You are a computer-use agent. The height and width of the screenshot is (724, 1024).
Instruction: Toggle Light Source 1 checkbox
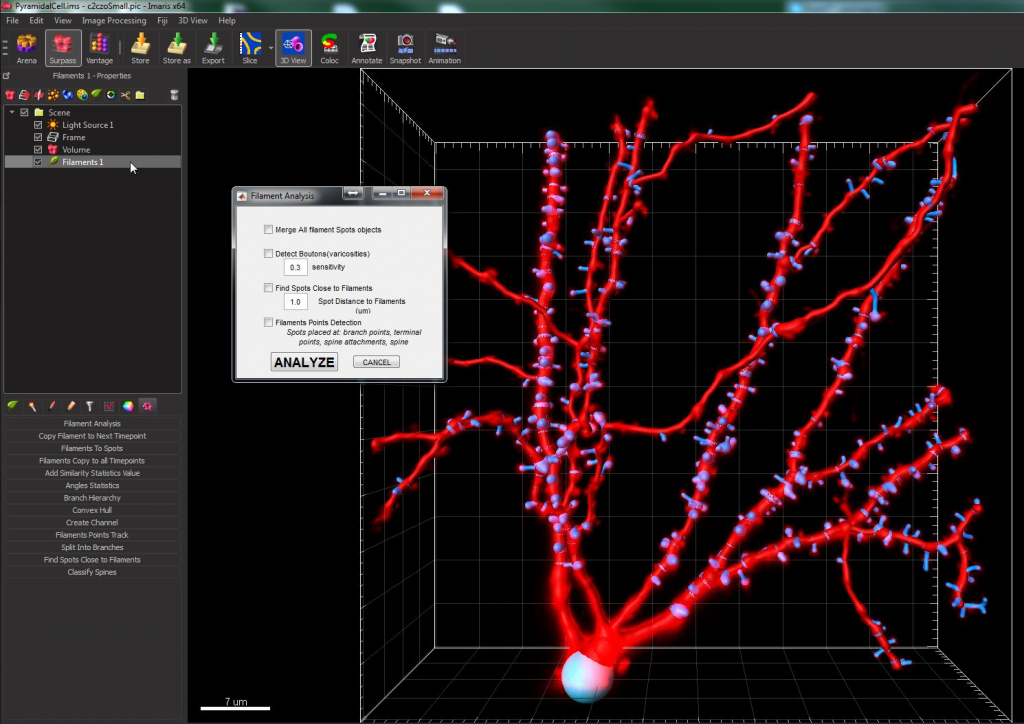tap(38, 125)
